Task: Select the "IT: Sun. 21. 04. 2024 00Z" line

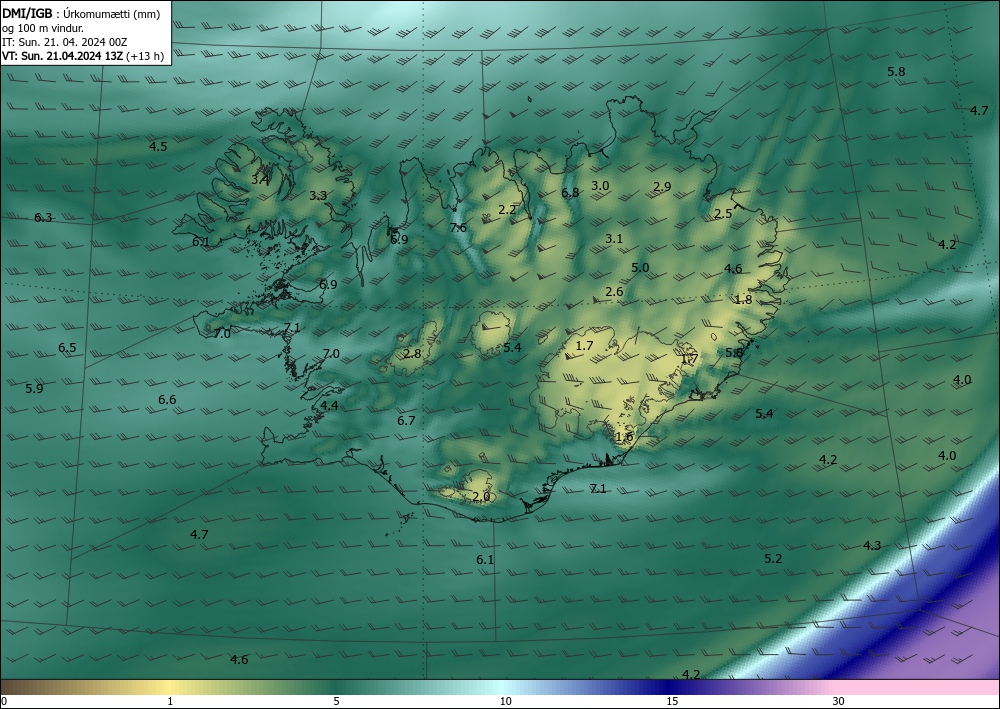Action: [64, 42]
